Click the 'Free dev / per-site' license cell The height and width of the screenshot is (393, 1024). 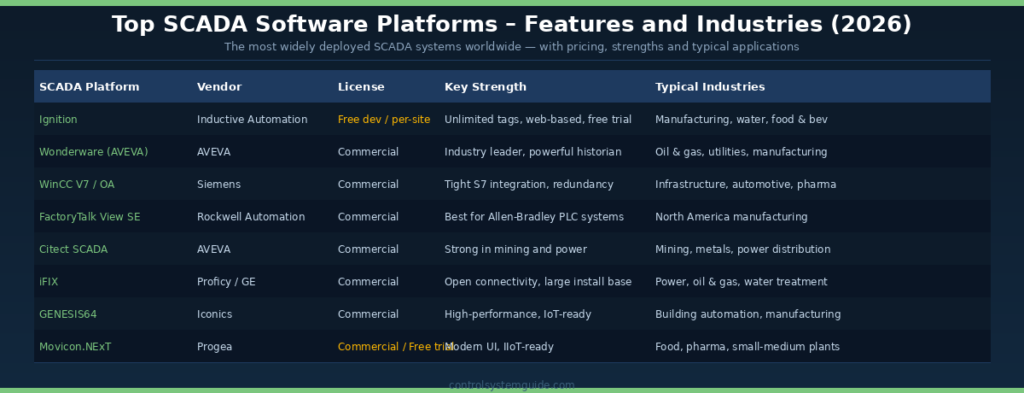click(x=384, y=119)
